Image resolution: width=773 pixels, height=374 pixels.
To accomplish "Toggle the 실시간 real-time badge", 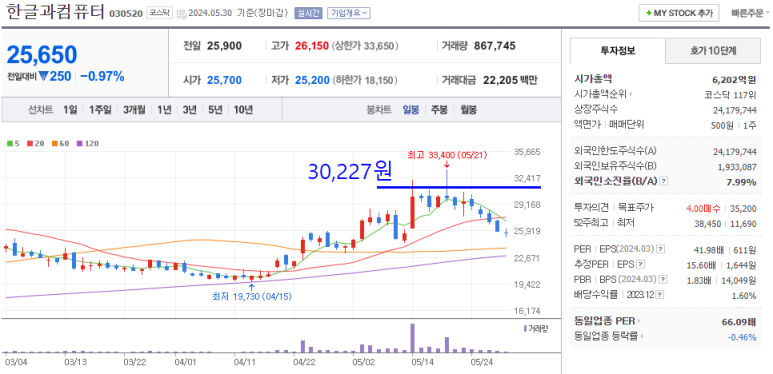I will pos(308,13).
